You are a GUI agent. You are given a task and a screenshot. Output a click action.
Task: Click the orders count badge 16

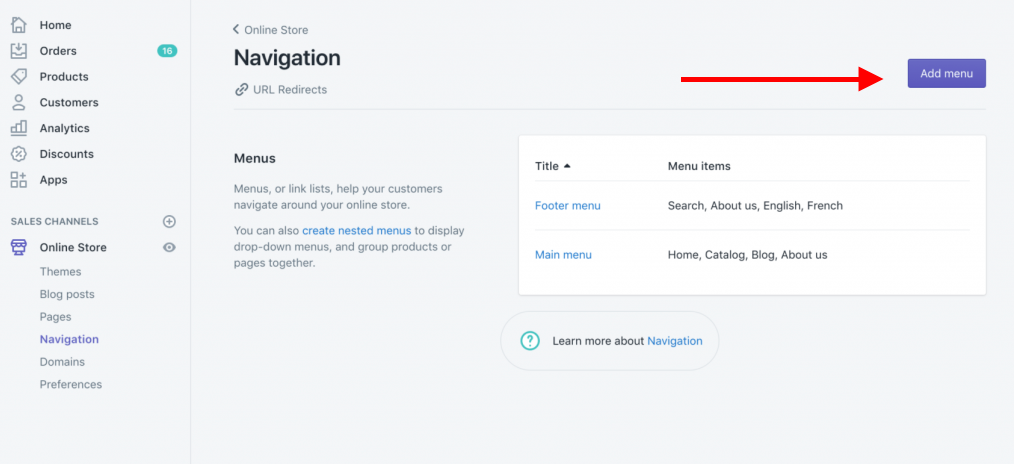point(167,51)
